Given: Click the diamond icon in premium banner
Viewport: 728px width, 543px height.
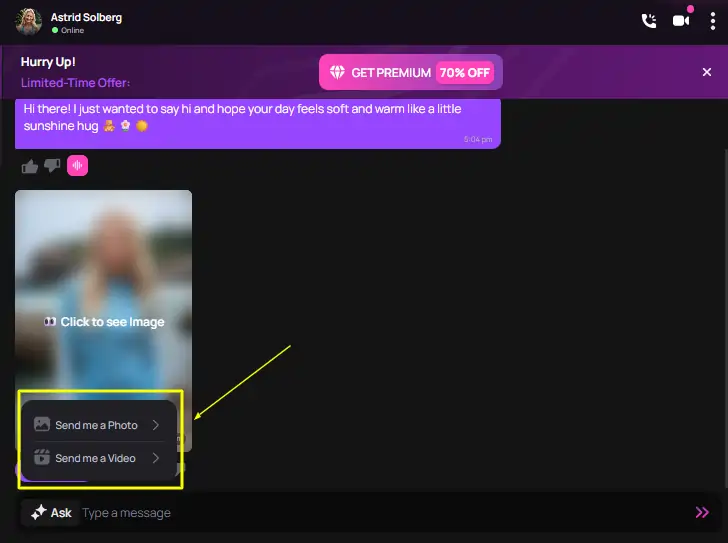Looking at the screenshot, I should (x=337, y=72).
